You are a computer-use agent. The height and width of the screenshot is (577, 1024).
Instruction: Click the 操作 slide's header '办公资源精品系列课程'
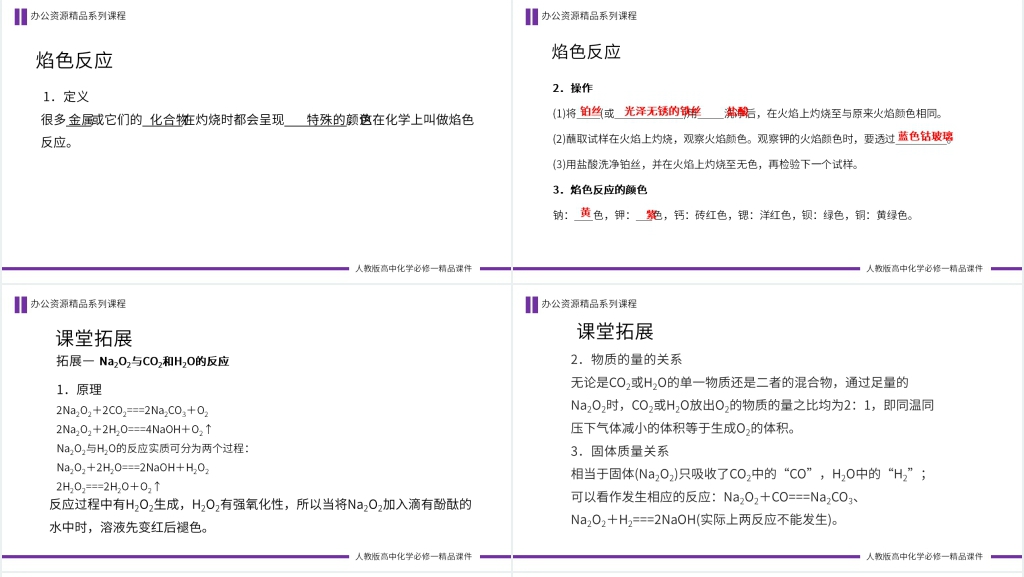[x=588, y=16]
